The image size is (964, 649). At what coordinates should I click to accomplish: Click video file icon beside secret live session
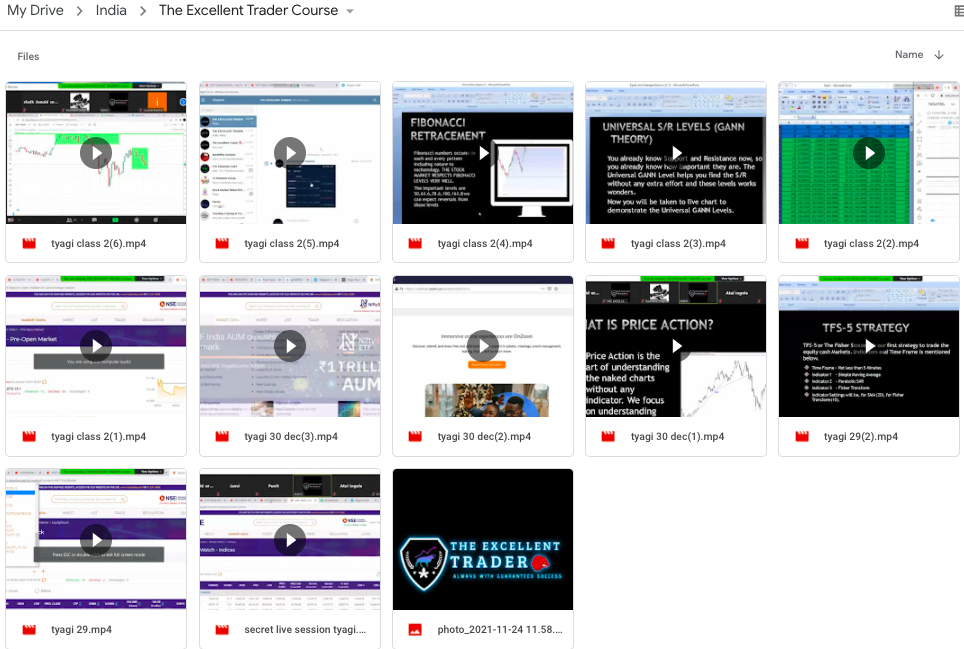[x=222, y=630]
